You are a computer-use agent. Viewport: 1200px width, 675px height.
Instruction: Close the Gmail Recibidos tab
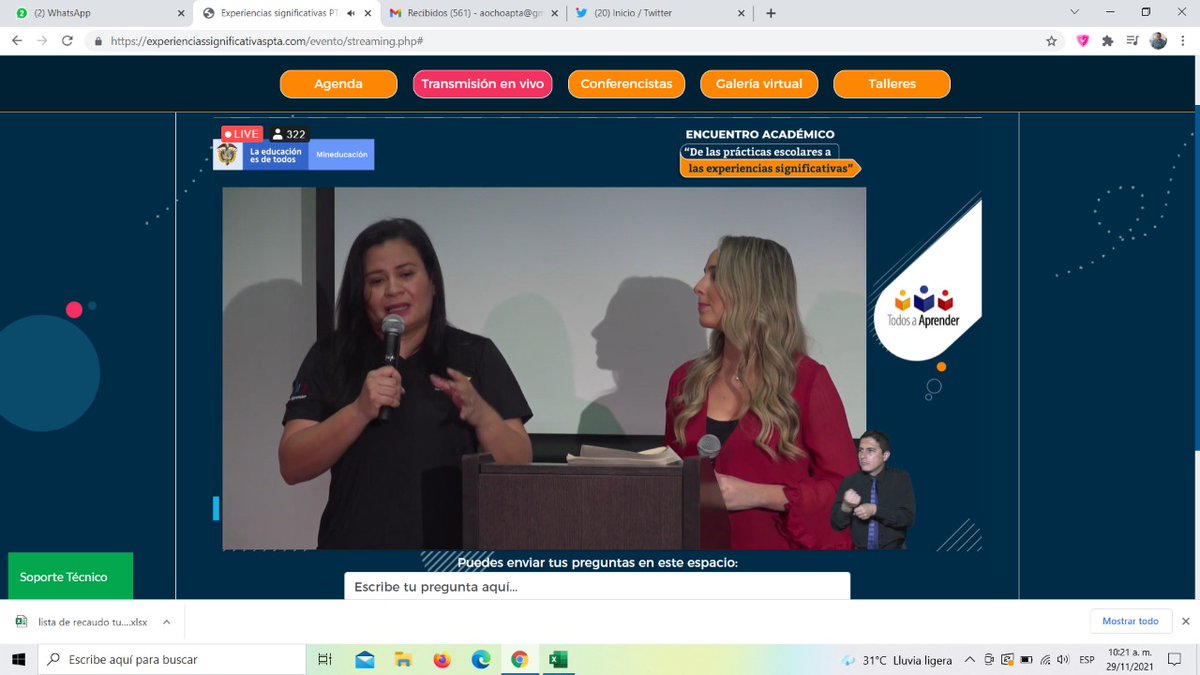point(553,13)
